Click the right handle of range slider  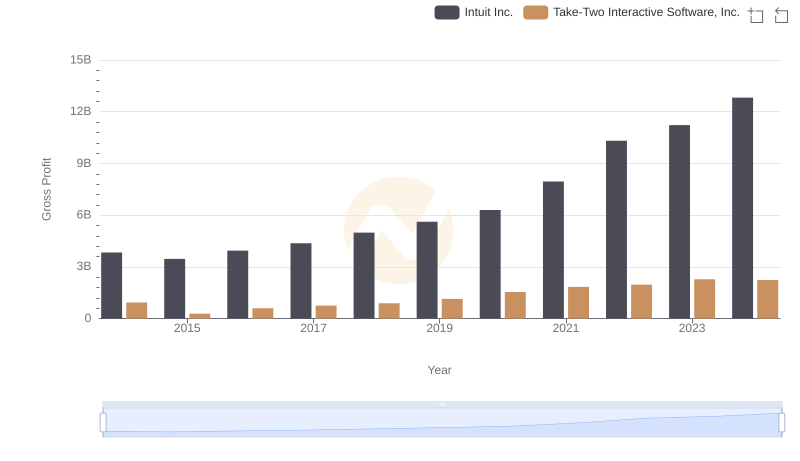(781, 423)
